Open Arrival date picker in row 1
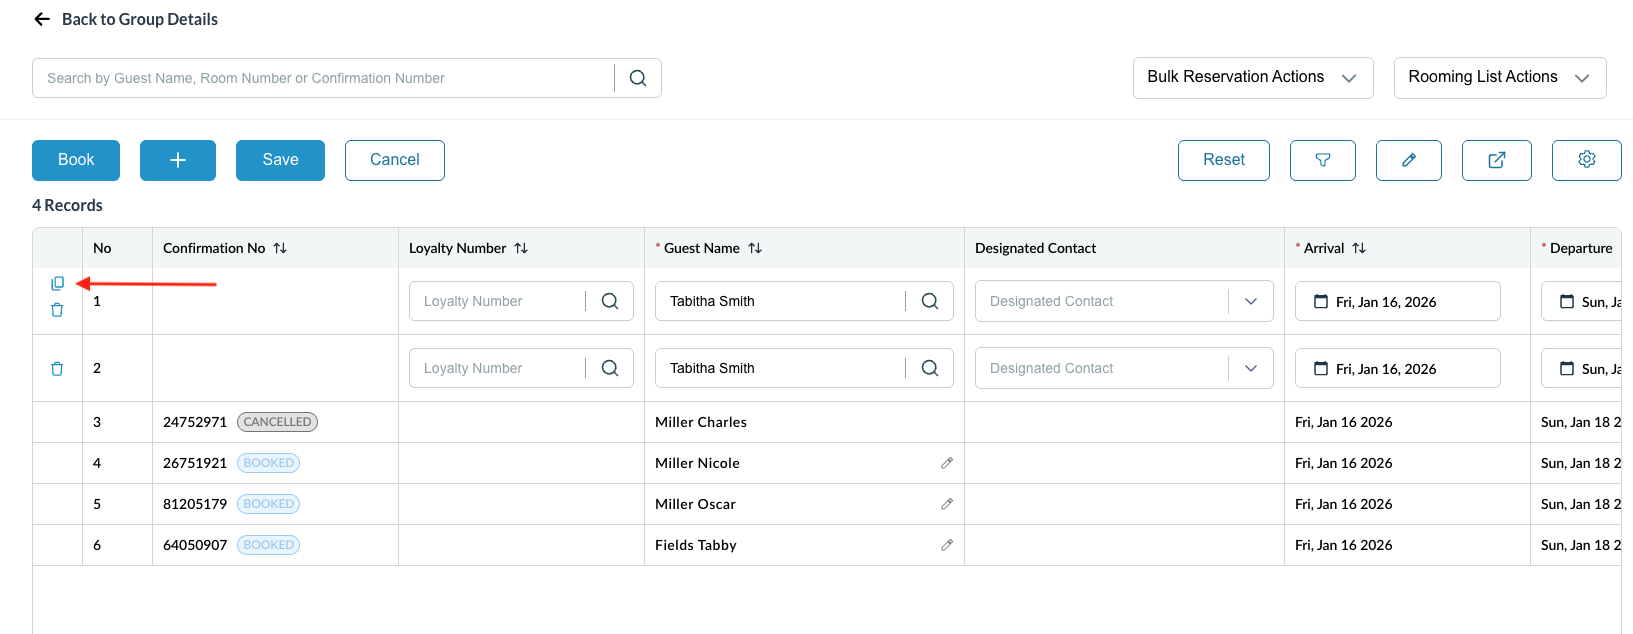 point(1396,301)
